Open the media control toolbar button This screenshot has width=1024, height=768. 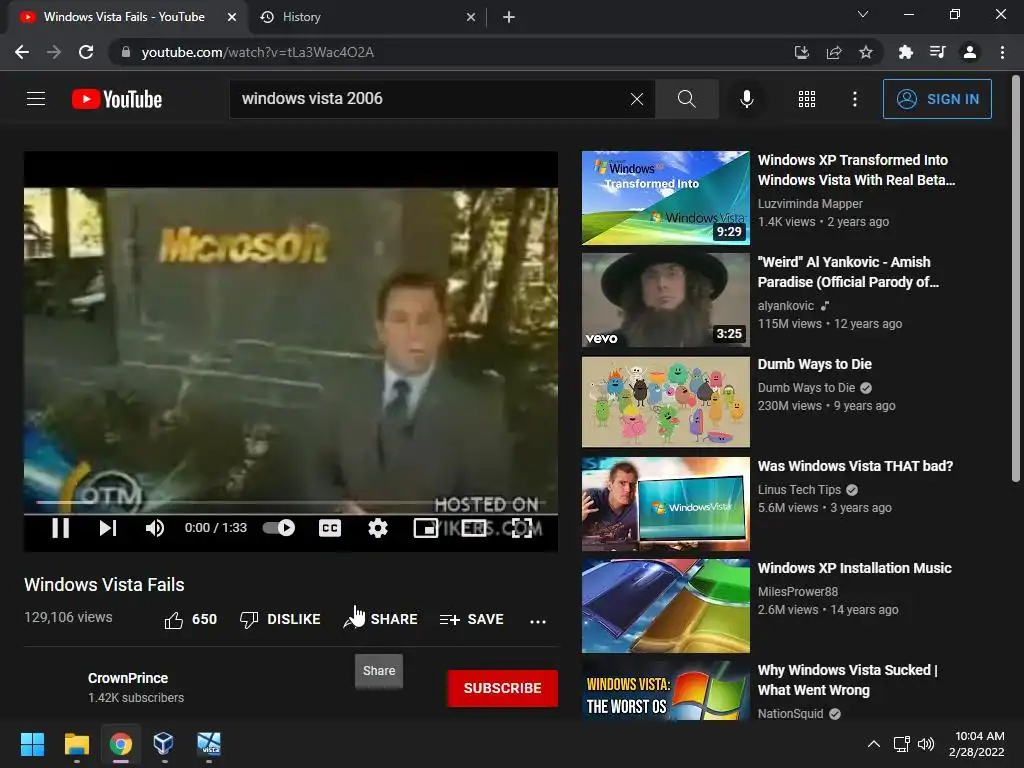[x=938, y=52]
